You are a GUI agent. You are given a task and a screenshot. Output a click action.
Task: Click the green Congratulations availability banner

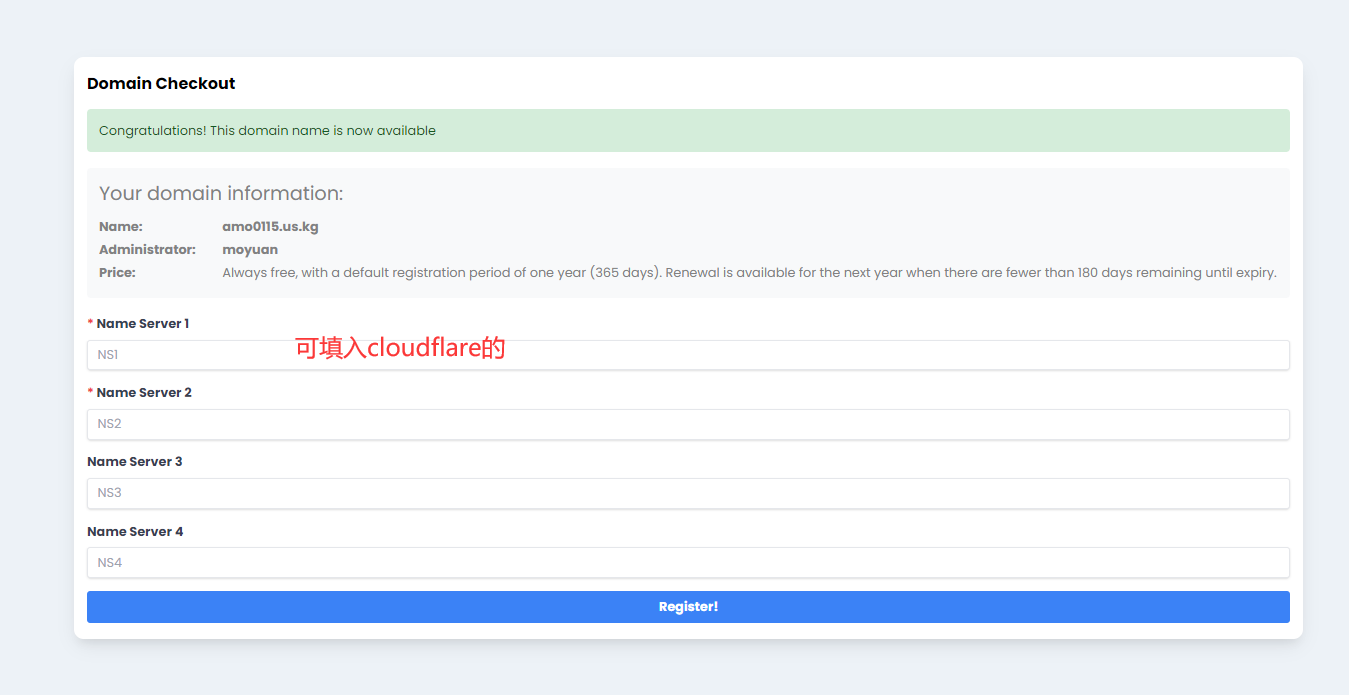click(688, 130)
